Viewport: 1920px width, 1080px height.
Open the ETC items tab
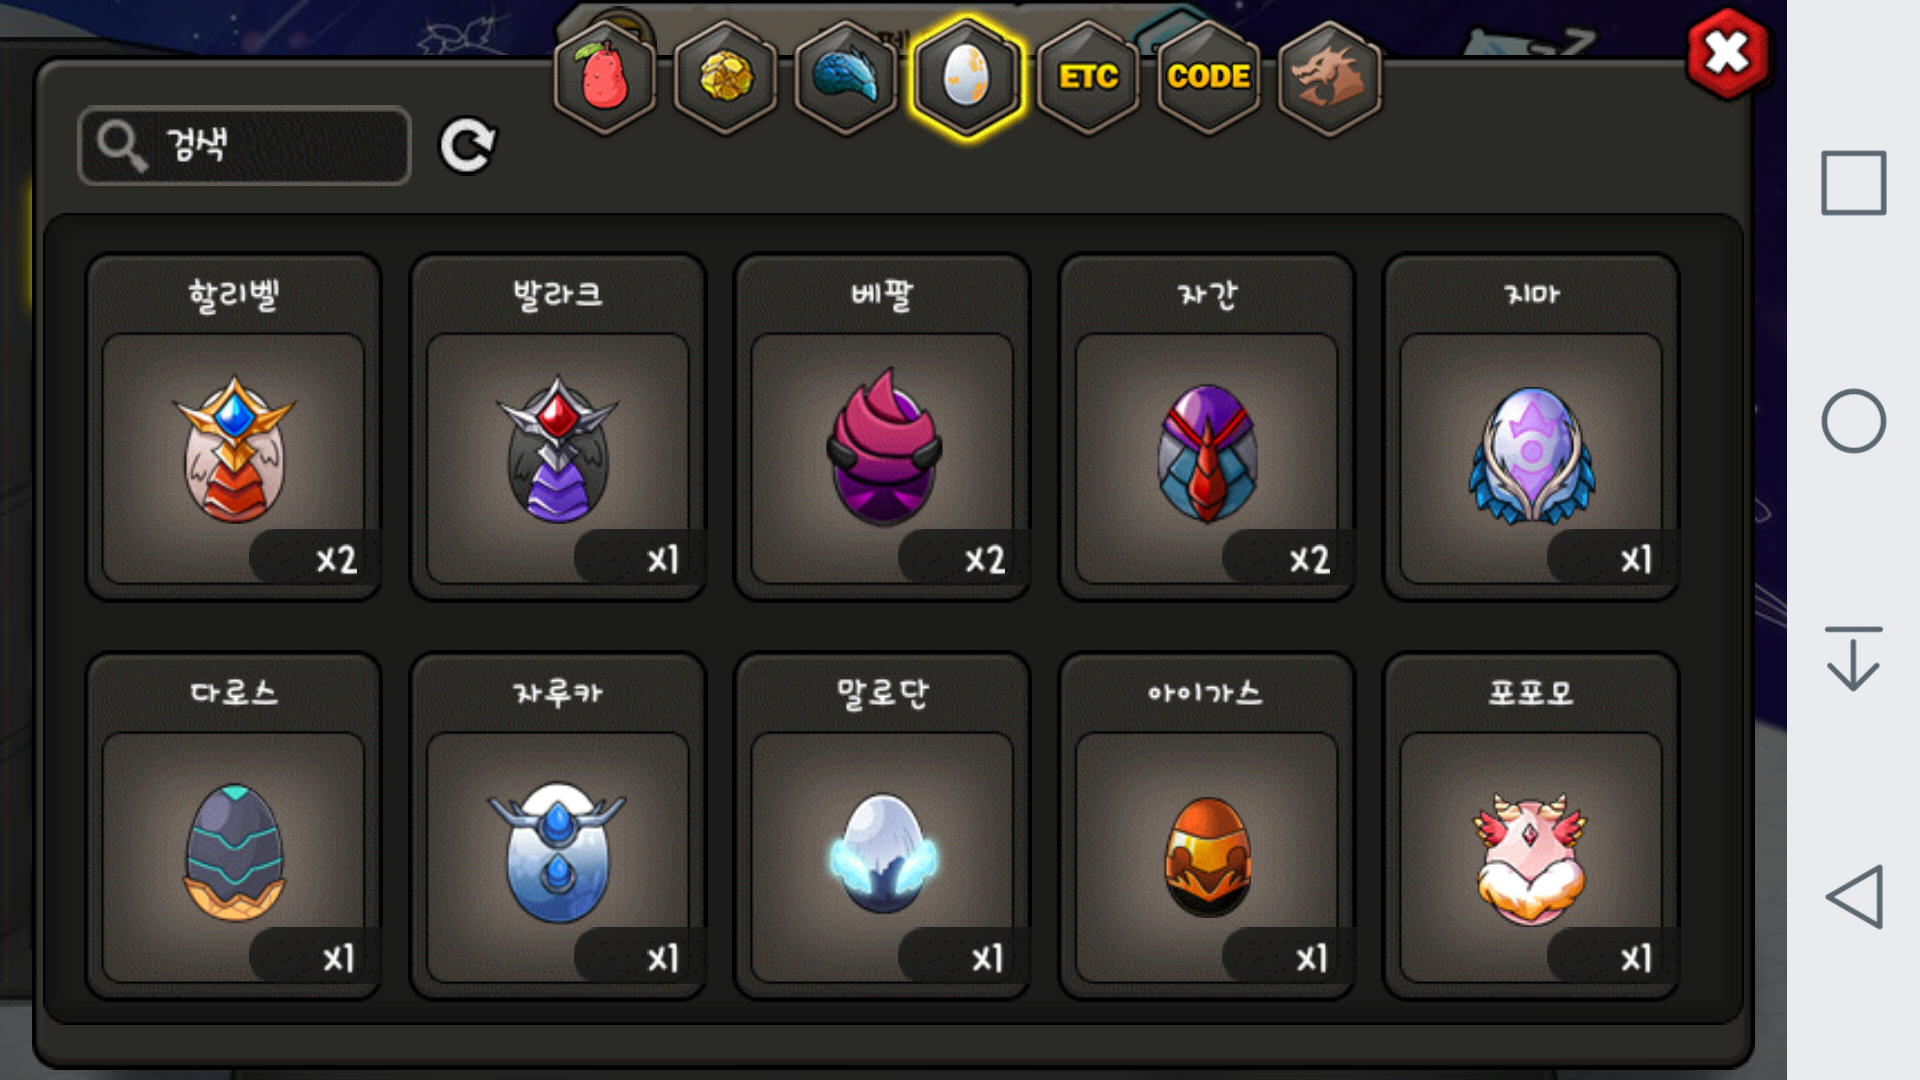(1088, 77)
